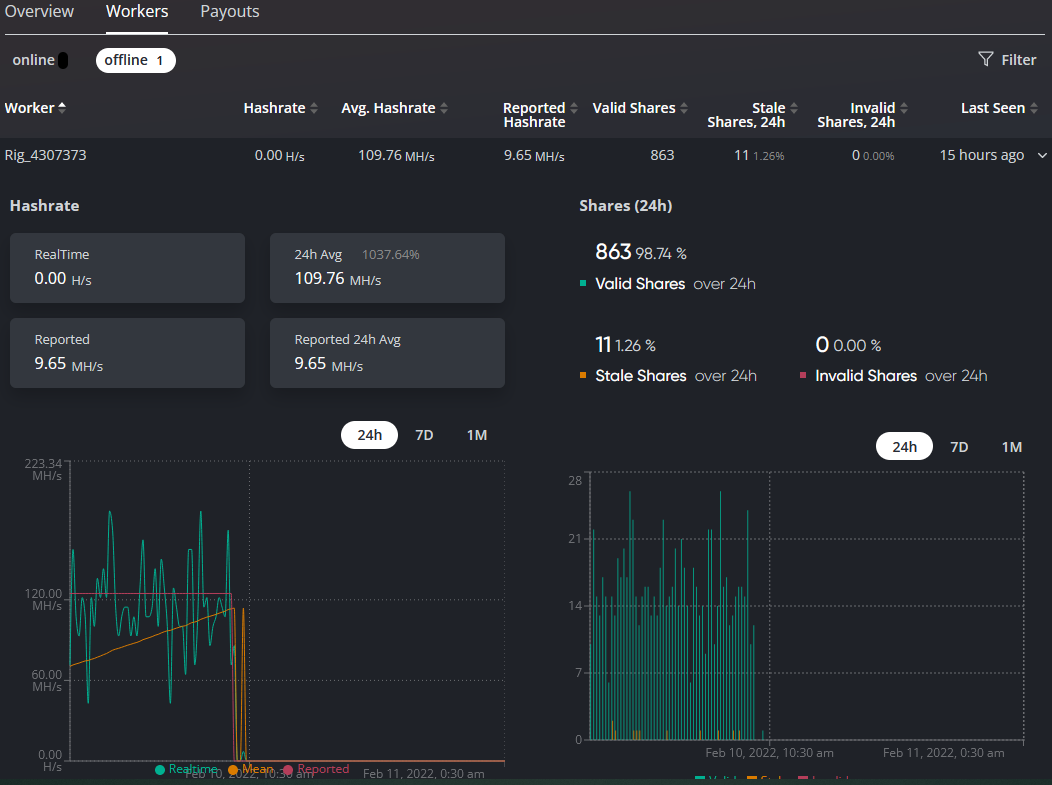Select the offline workers filter
The width and height of the screenshot is (1052, 785).
pyautogui.click(x=135, y=60)
